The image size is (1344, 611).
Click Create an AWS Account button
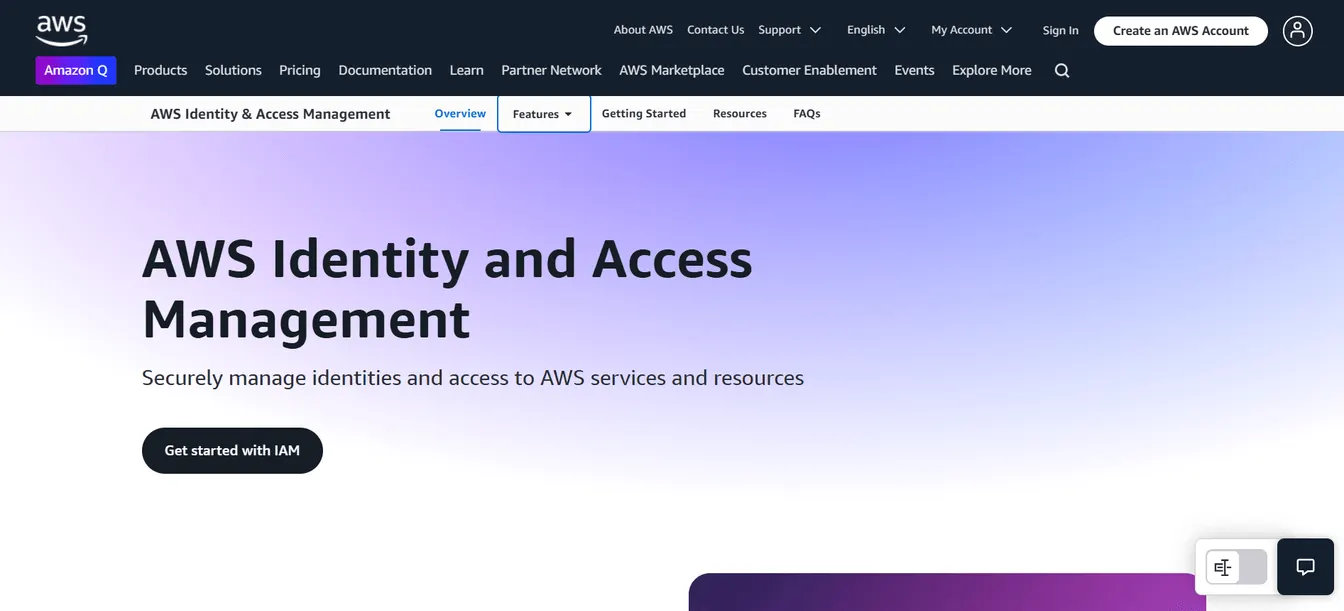[1181, 31]
